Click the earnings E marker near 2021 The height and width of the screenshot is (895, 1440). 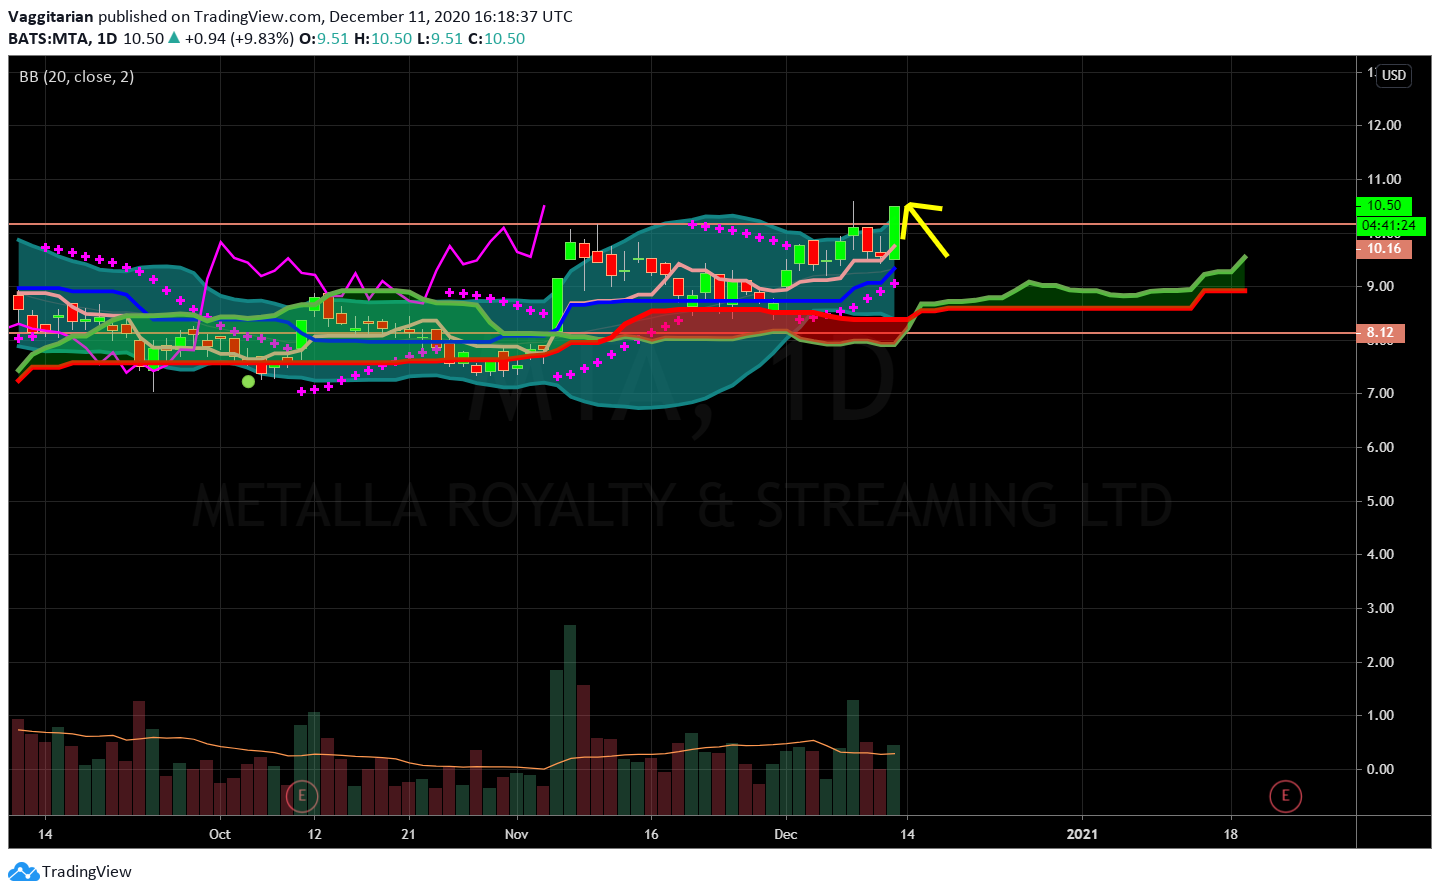[x=1285, y=796]
